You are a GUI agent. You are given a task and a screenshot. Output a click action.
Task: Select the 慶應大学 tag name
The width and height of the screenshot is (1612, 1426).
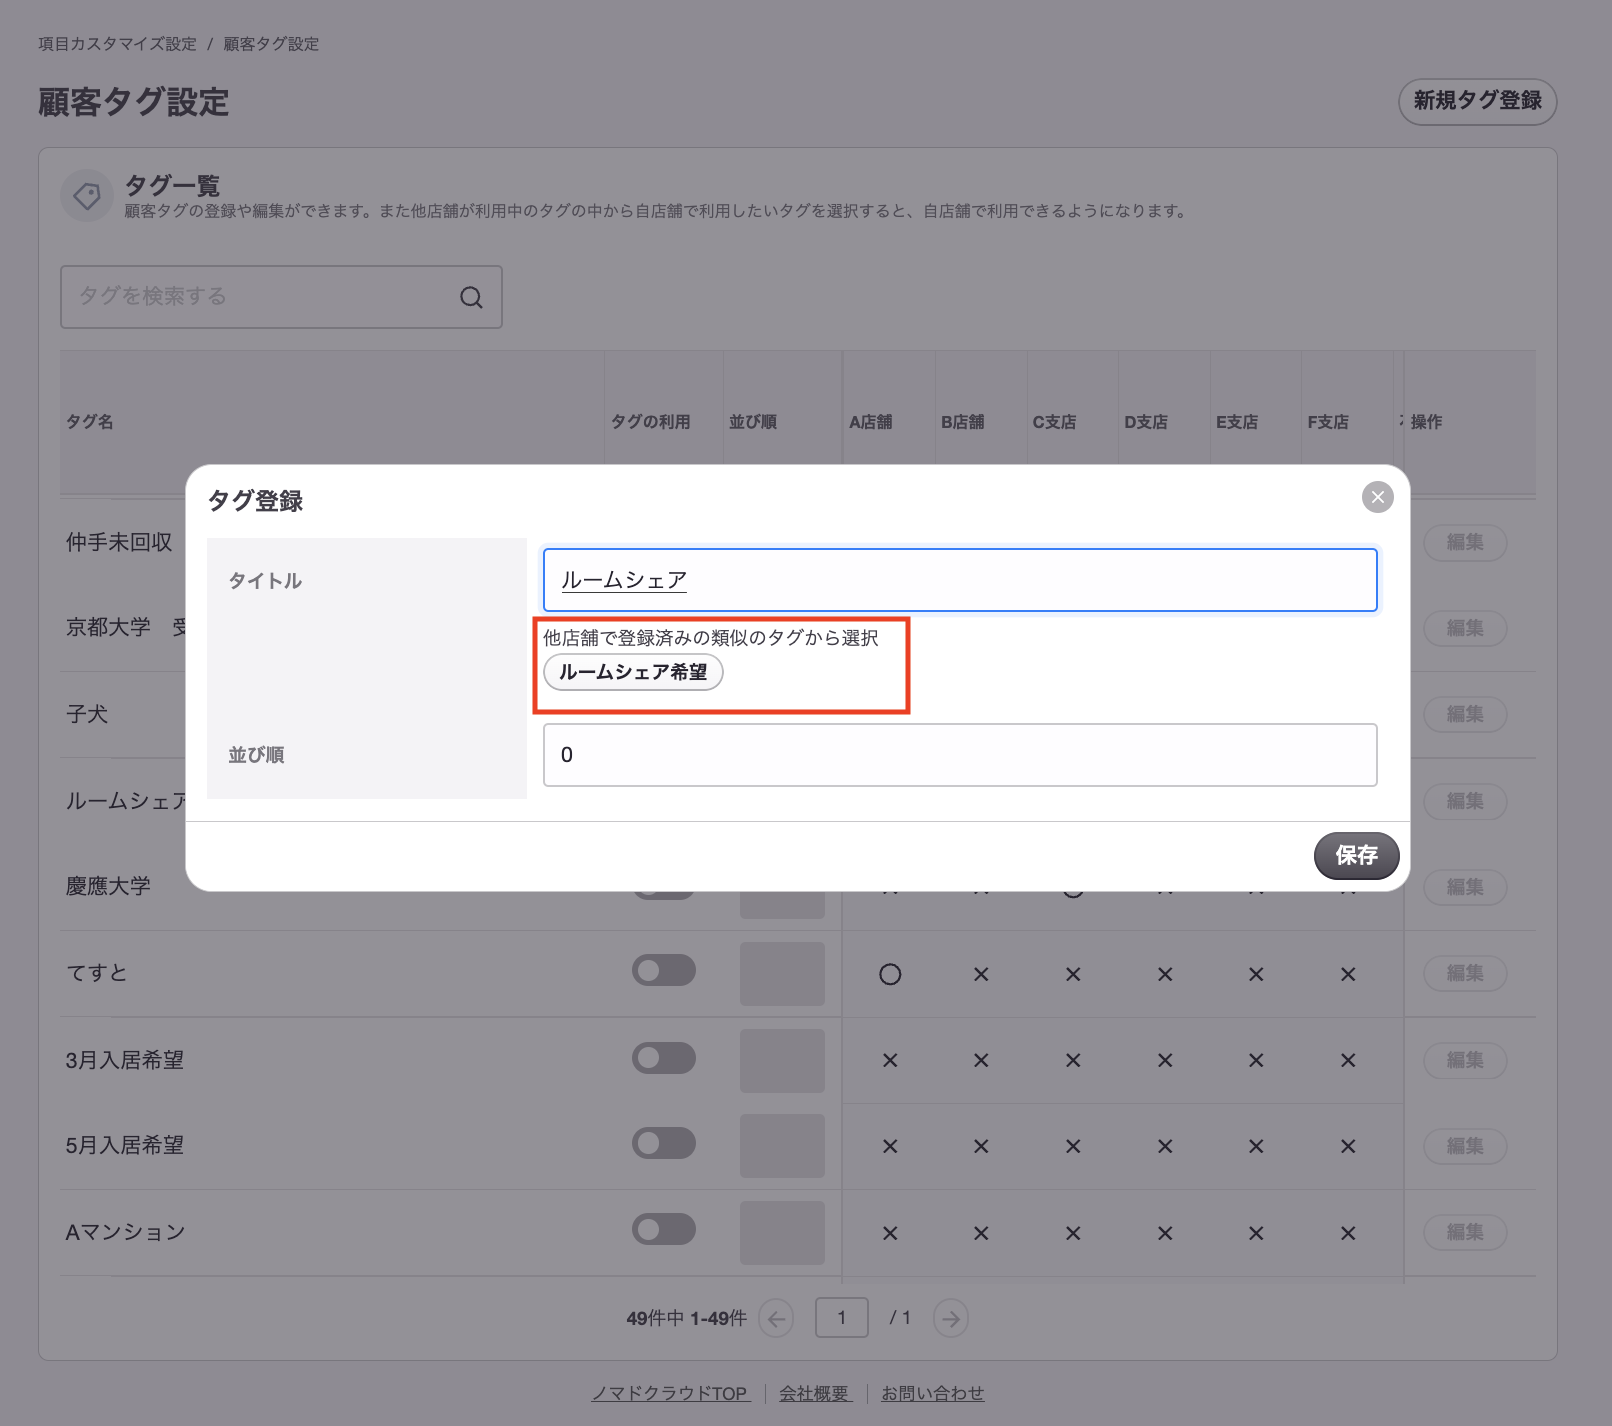pyautogui.click(x=108, y=886)
